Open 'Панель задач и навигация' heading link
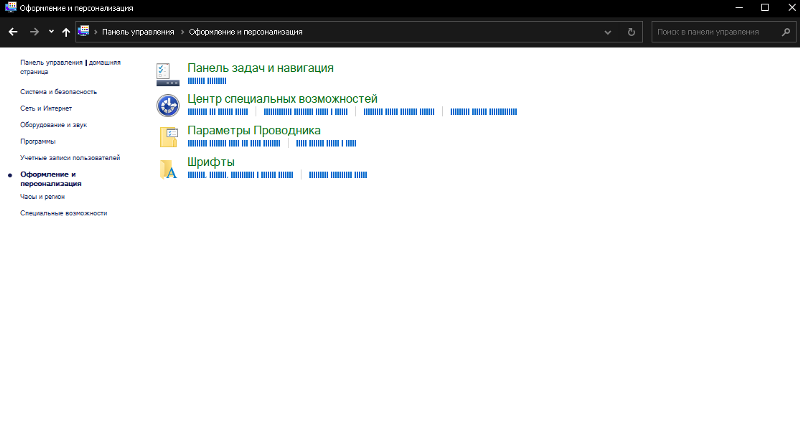Screen dimensions: 800x445 [x=260, y=68]
